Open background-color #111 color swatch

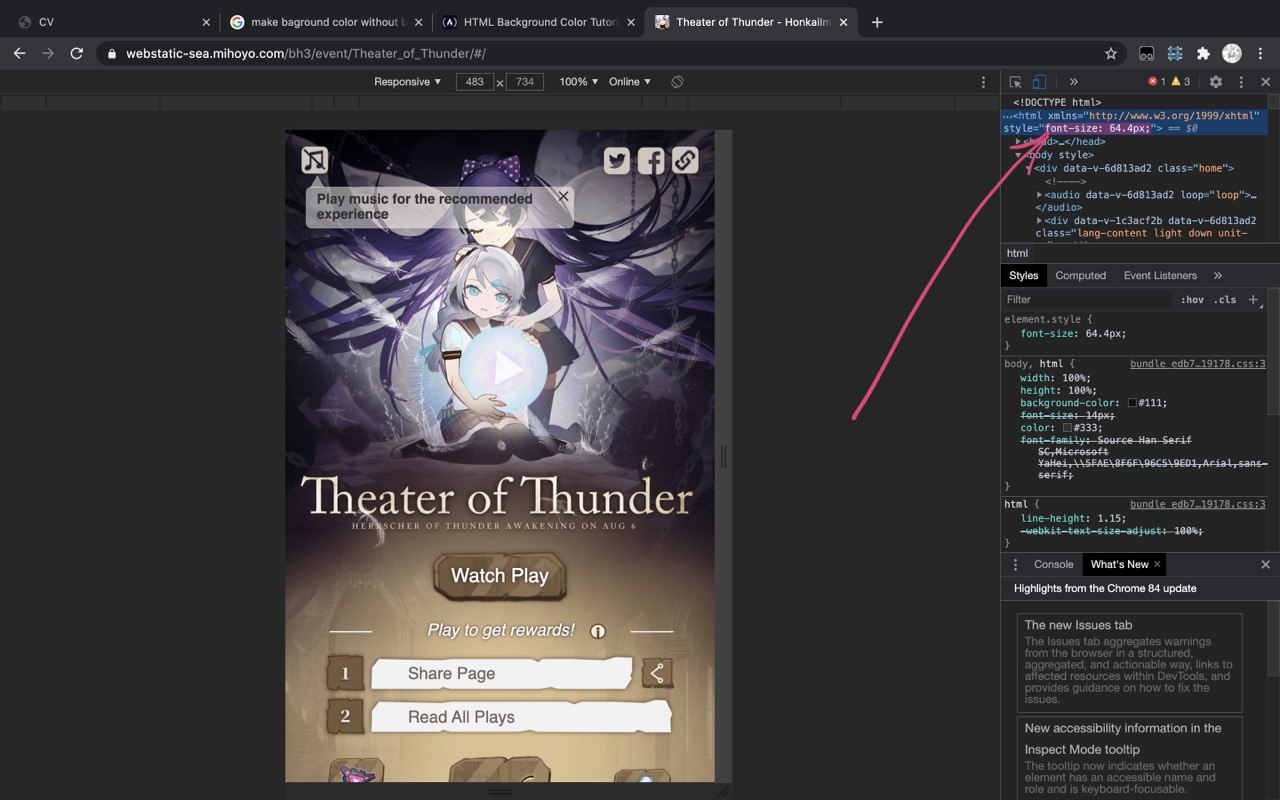tap(1132, 403)
